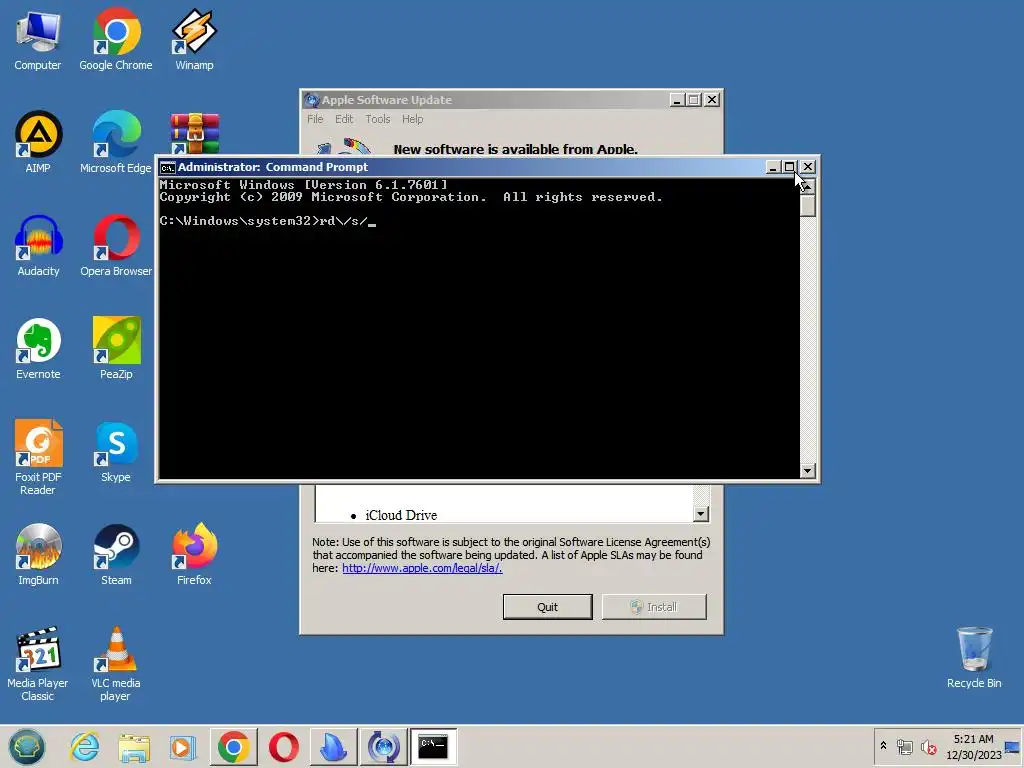
Task: Launch Internet Explorer from the taskbar
Action: [85, 746]
